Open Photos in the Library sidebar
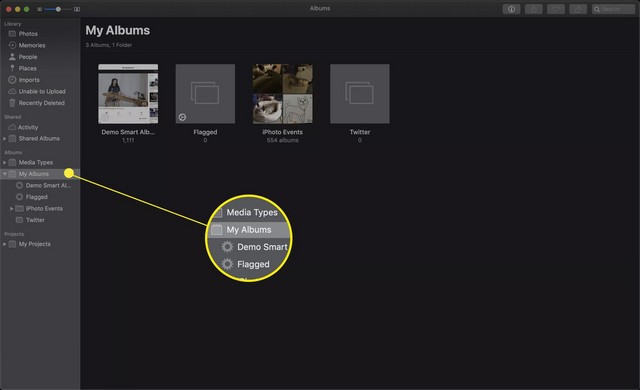The height and width of the screenshot is (390, 640). pos(40,34)
